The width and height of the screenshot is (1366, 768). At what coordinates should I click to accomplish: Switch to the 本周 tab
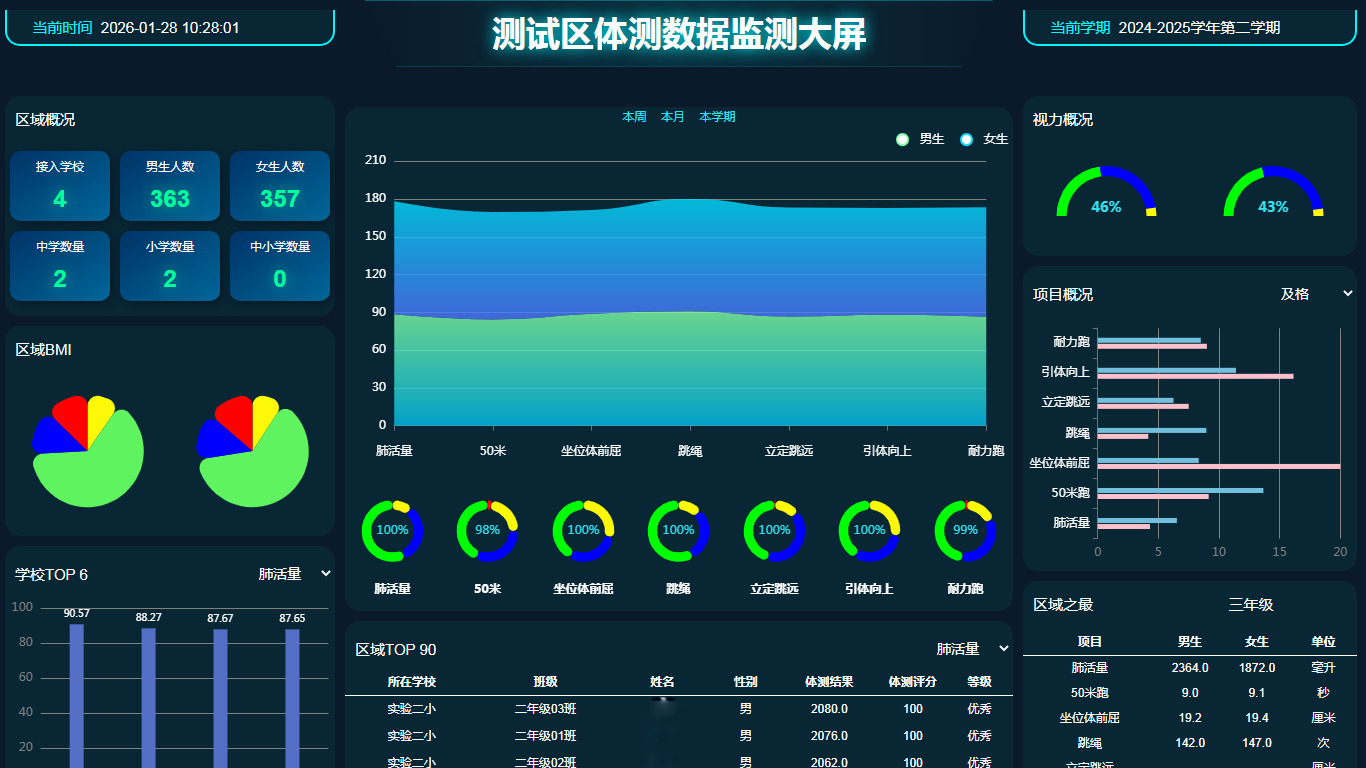point(634,117)
